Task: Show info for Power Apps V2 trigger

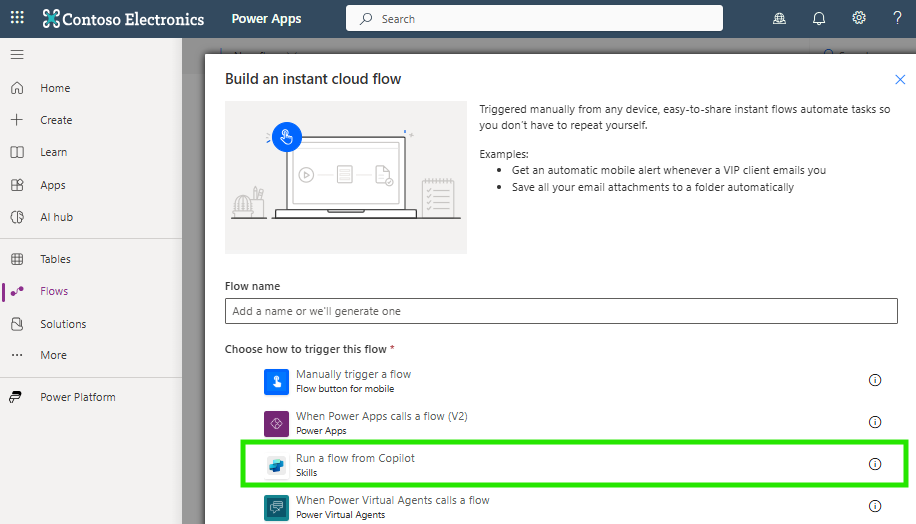Action: 875,422
